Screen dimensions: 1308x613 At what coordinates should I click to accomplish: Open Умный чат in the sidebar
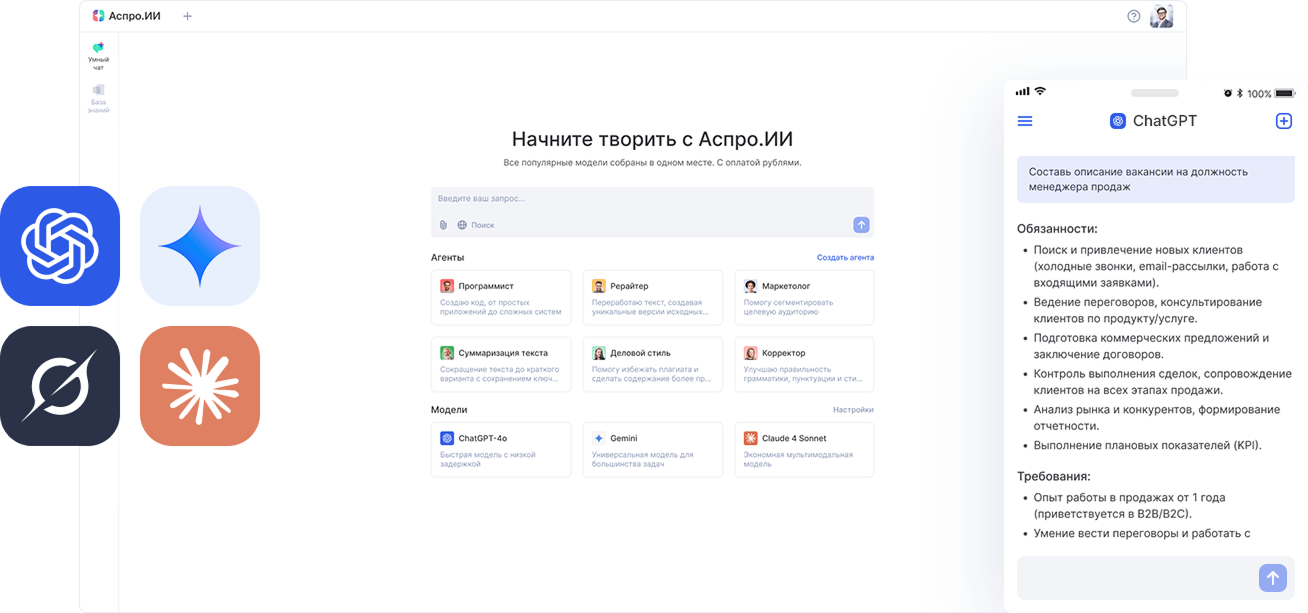point(98,56)
